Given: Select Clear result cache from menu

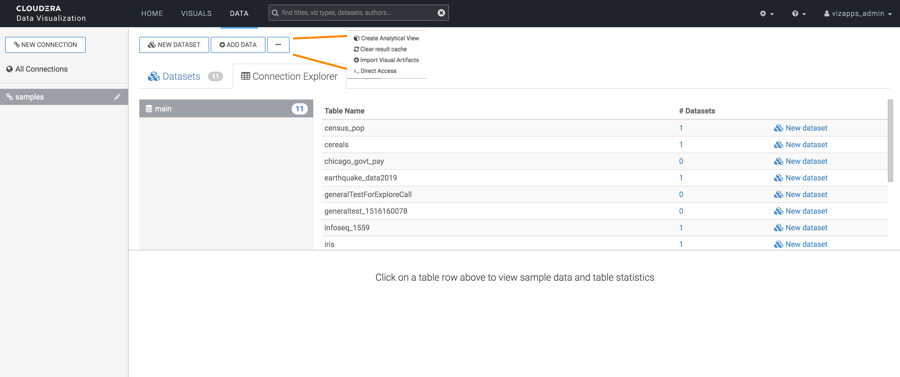Looking at the screenshot, I should click(380, 49).
